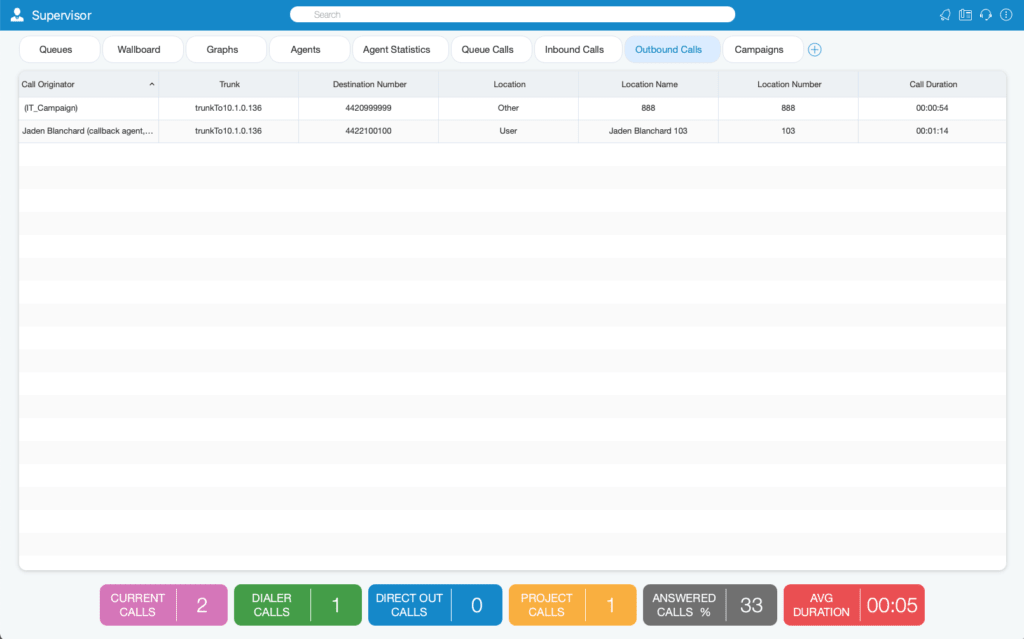Click the Supervisor user profile icon
The height and width of the screenshot is (639, 1024).
(x=17, y=15)
